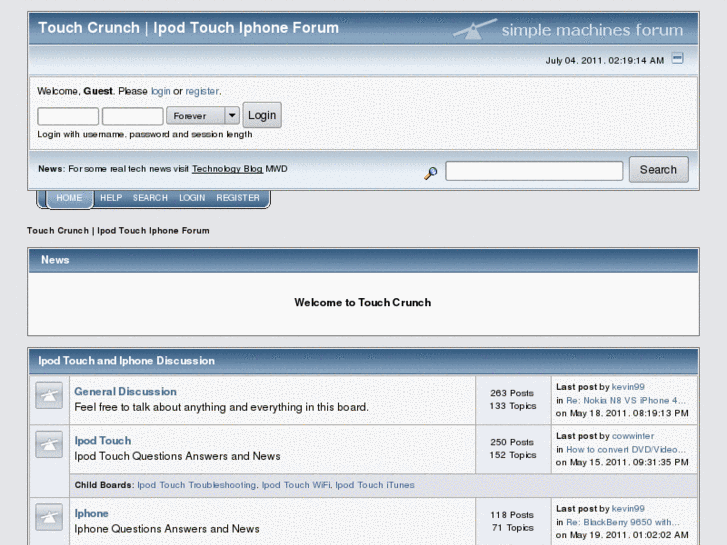View cowwinter user profile
Viewport: 727px width, 545px height.
(x=633, y=436)
